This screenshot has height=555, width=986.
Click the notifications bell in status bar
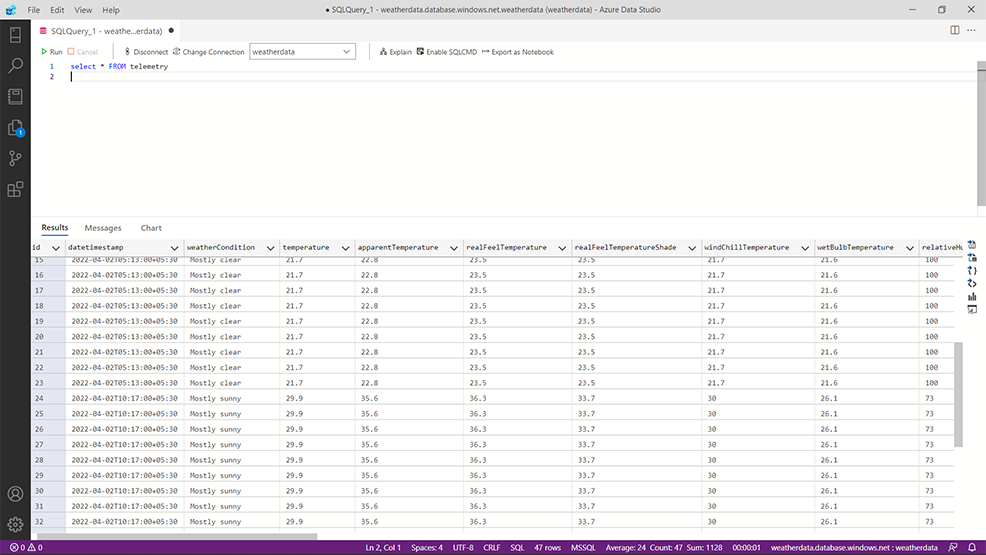point(972,547)
